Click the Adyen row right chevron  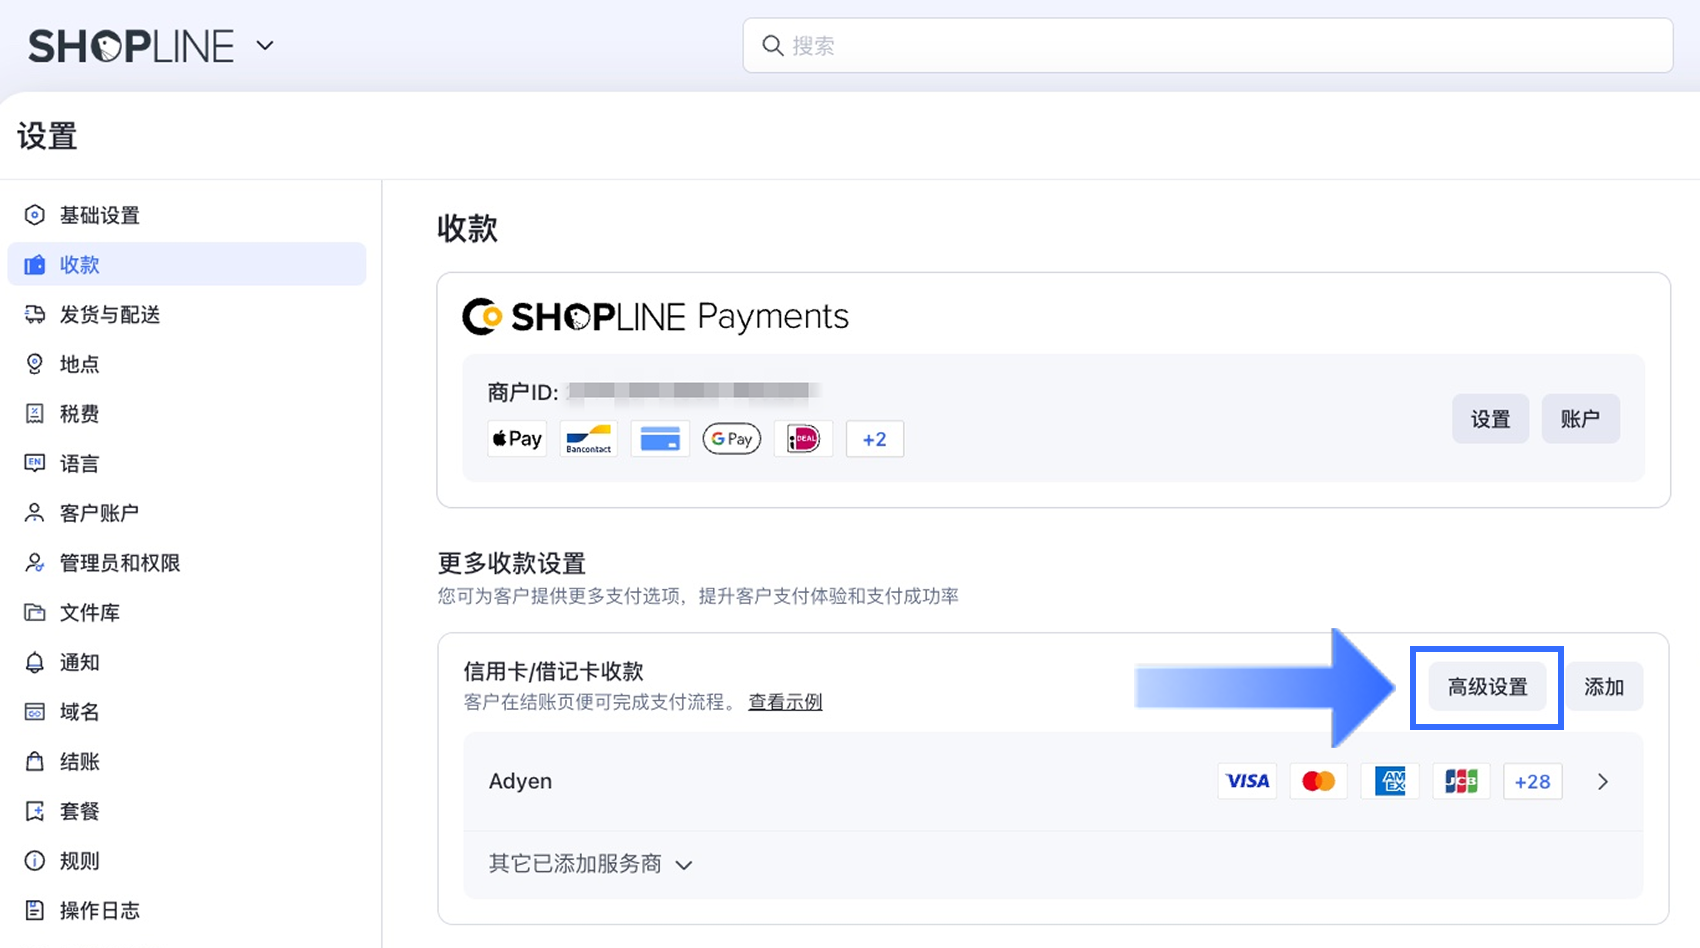coord(1603,782)
